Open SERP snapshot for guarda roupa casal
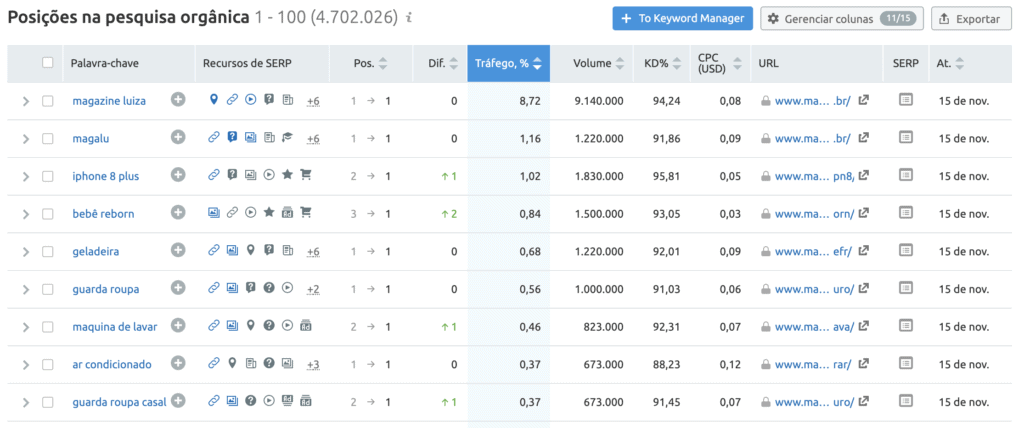 point(906,401)
